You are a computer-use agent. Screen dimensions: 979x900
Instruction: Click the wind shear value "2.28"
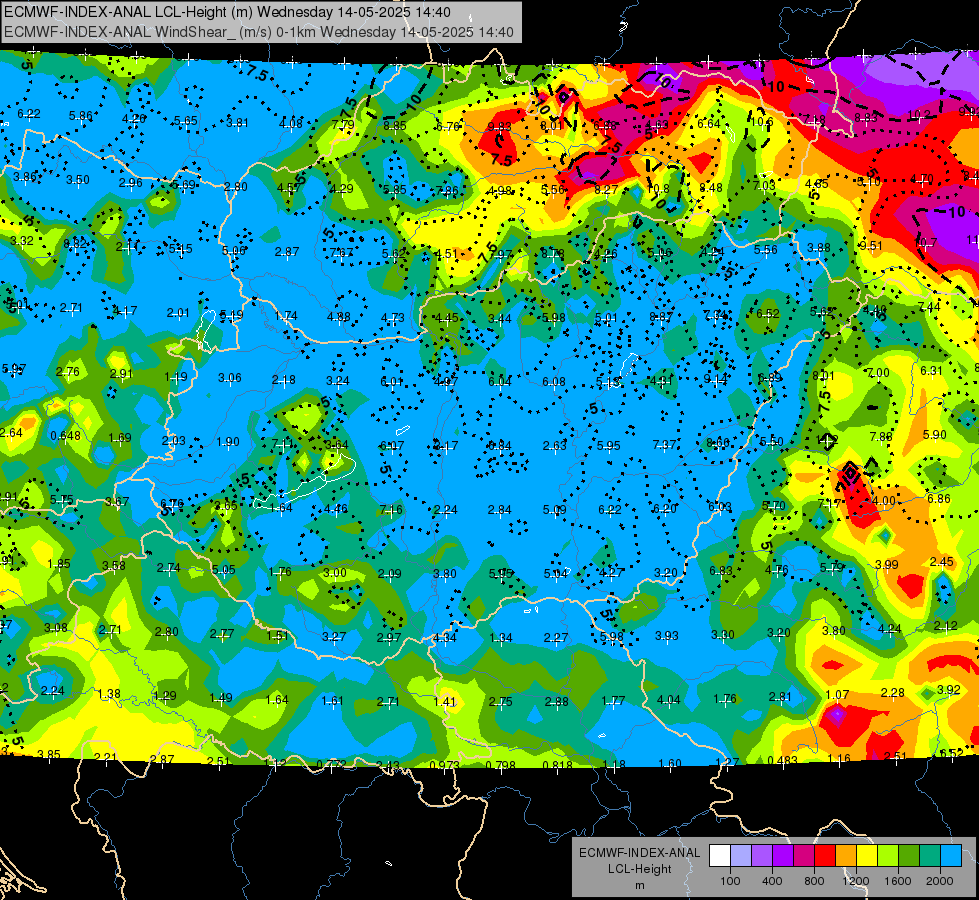[x=893, y=693]
